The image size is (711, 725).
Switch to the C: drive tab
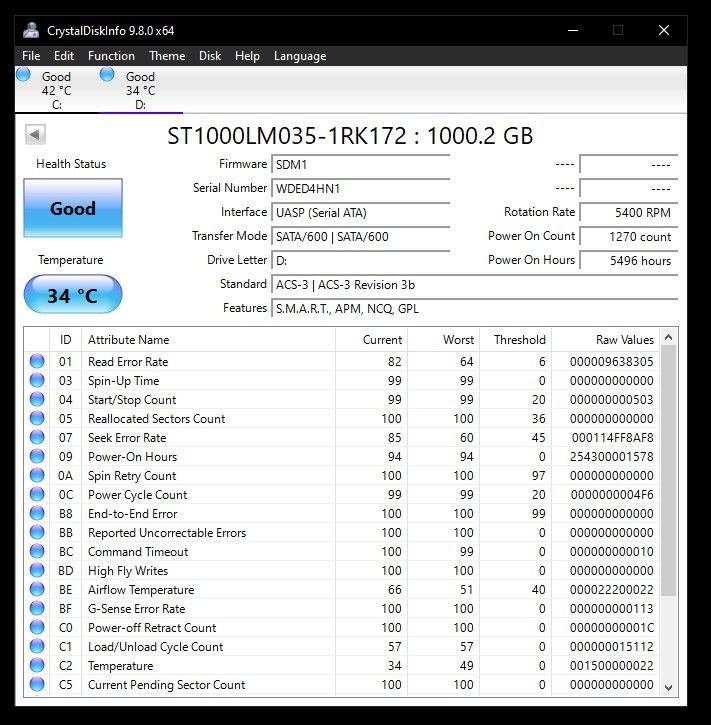[x=57, y=90]
